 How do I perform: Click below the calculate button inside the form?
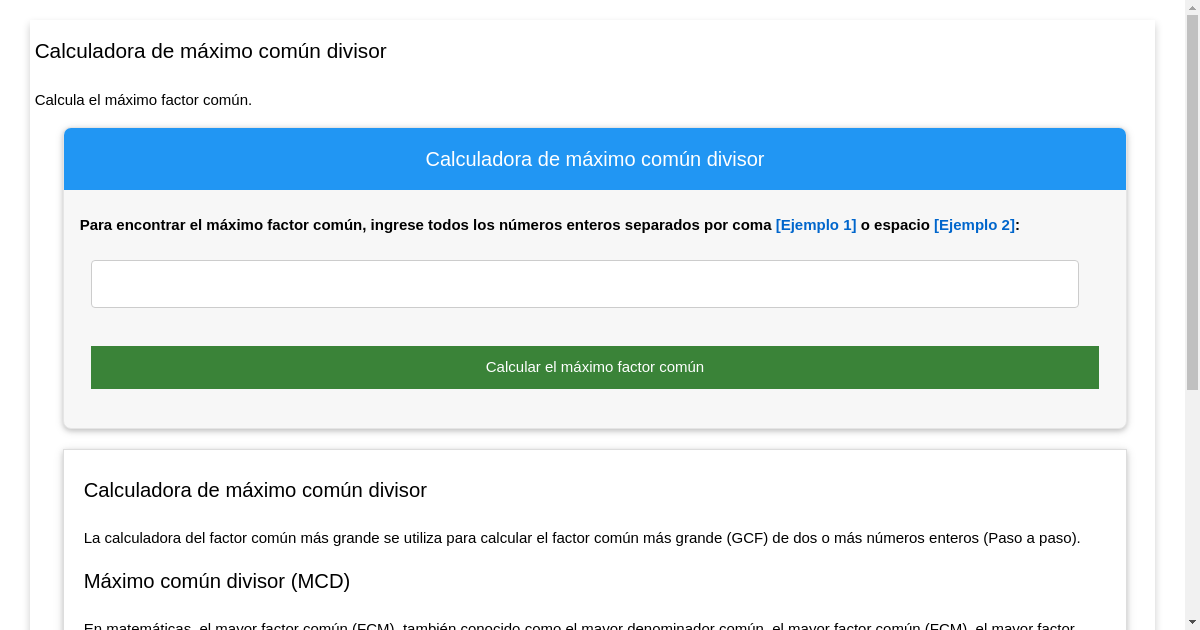594,405
